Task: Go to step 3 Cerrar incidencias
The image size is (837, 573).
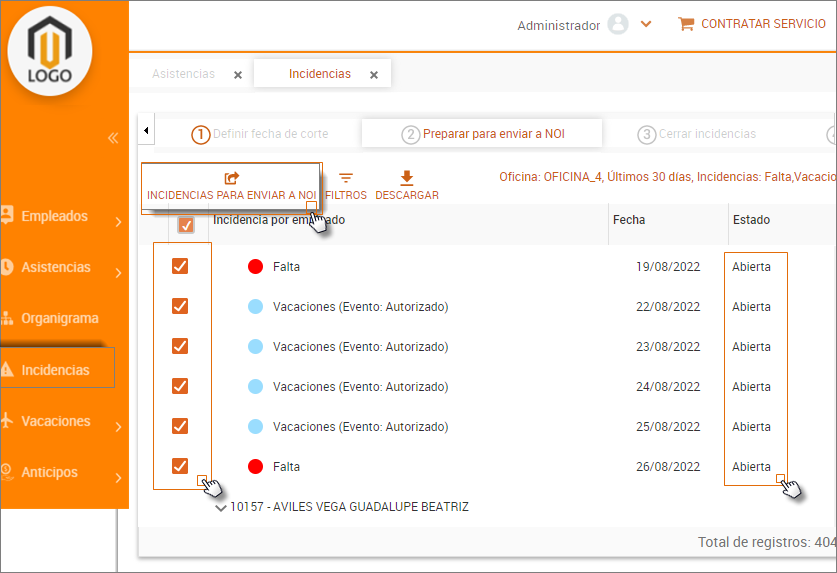Action: tap(697, 134)
